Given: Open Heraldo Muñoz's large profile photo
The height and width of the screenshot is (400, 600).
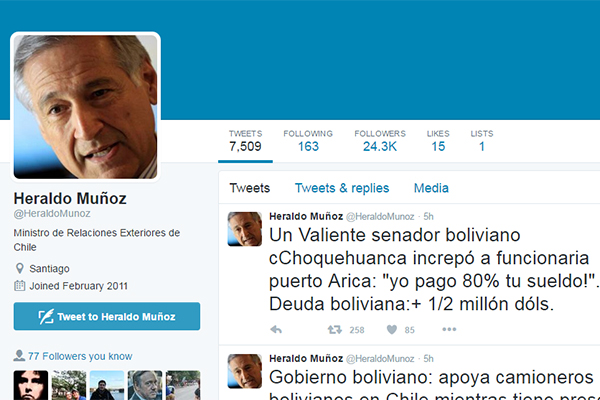Looking at the screenshot, I should [x=85, y=107].
